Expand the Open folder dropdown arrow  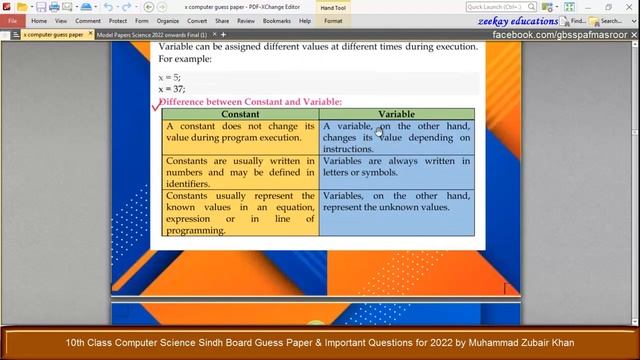[x=32, y=7]
